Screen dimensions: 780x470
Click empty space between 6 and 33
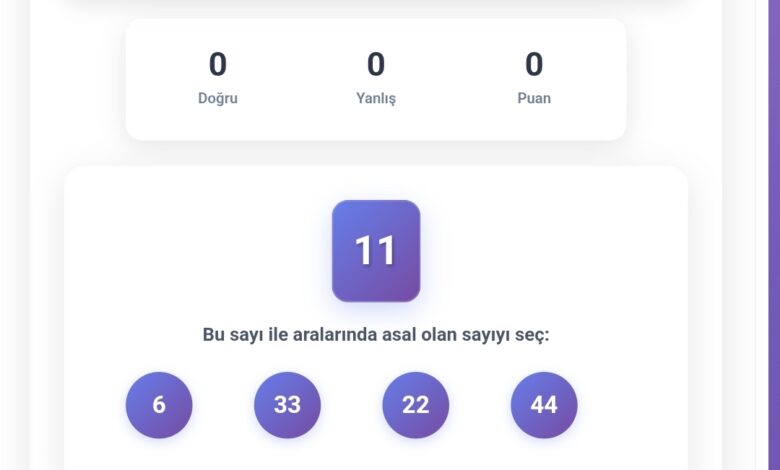[223, 405]
